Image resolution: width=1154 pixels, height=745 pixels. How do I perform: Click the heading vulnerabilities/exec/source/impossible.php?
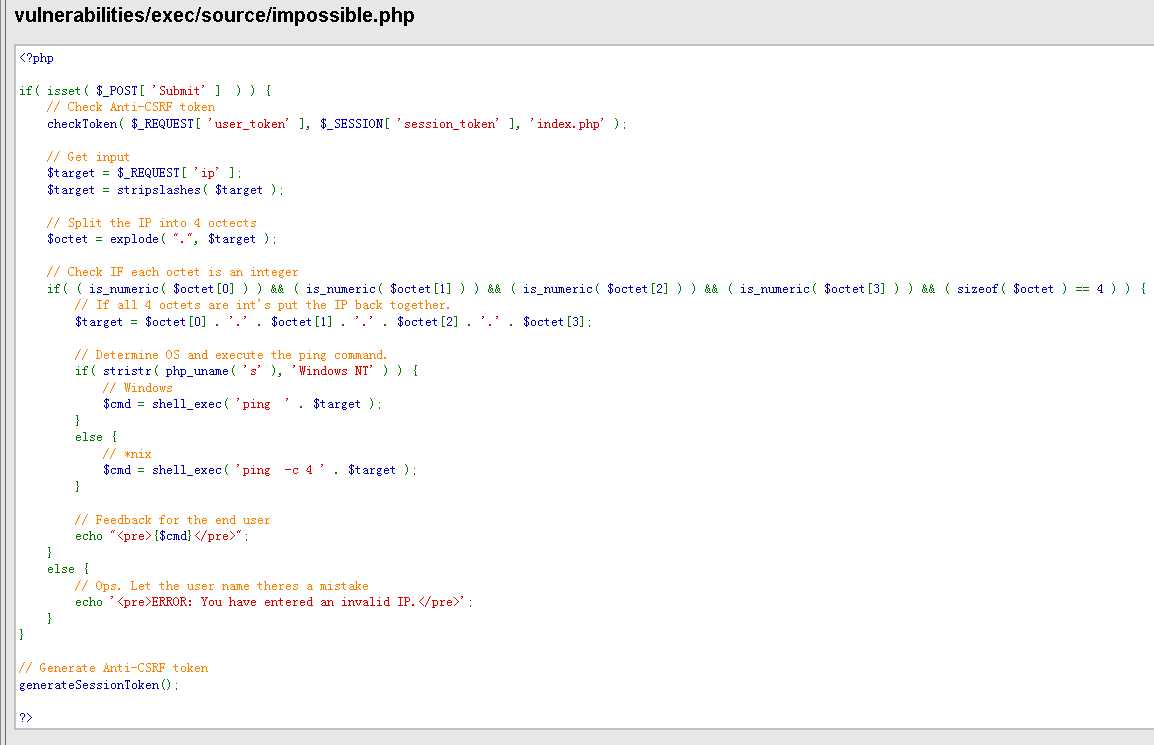click(x=214, y=15)
